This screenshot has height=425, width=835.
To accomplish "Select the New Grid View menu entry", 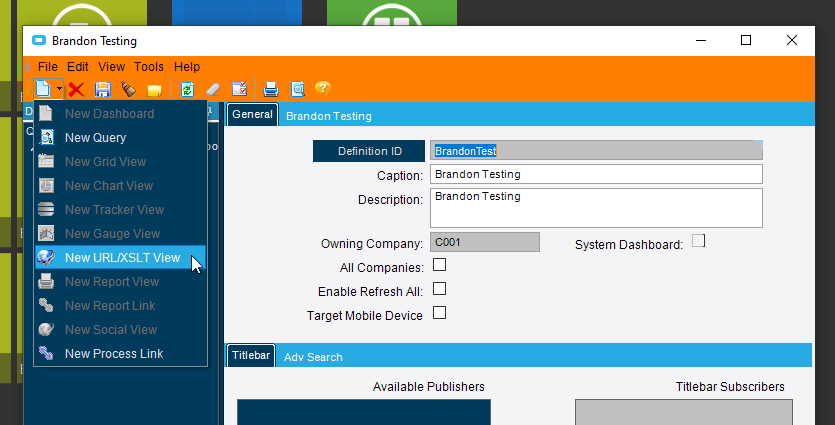I will (x=120, y=161).
